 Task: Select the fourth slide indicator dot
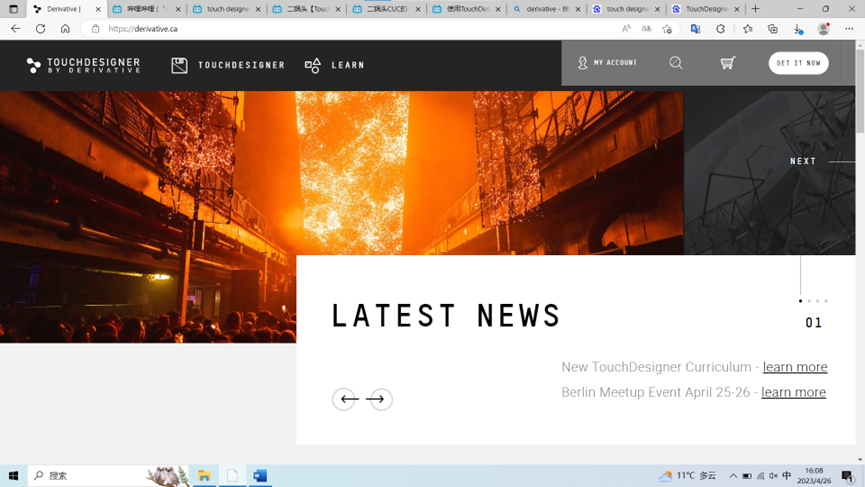pos(826,301)
